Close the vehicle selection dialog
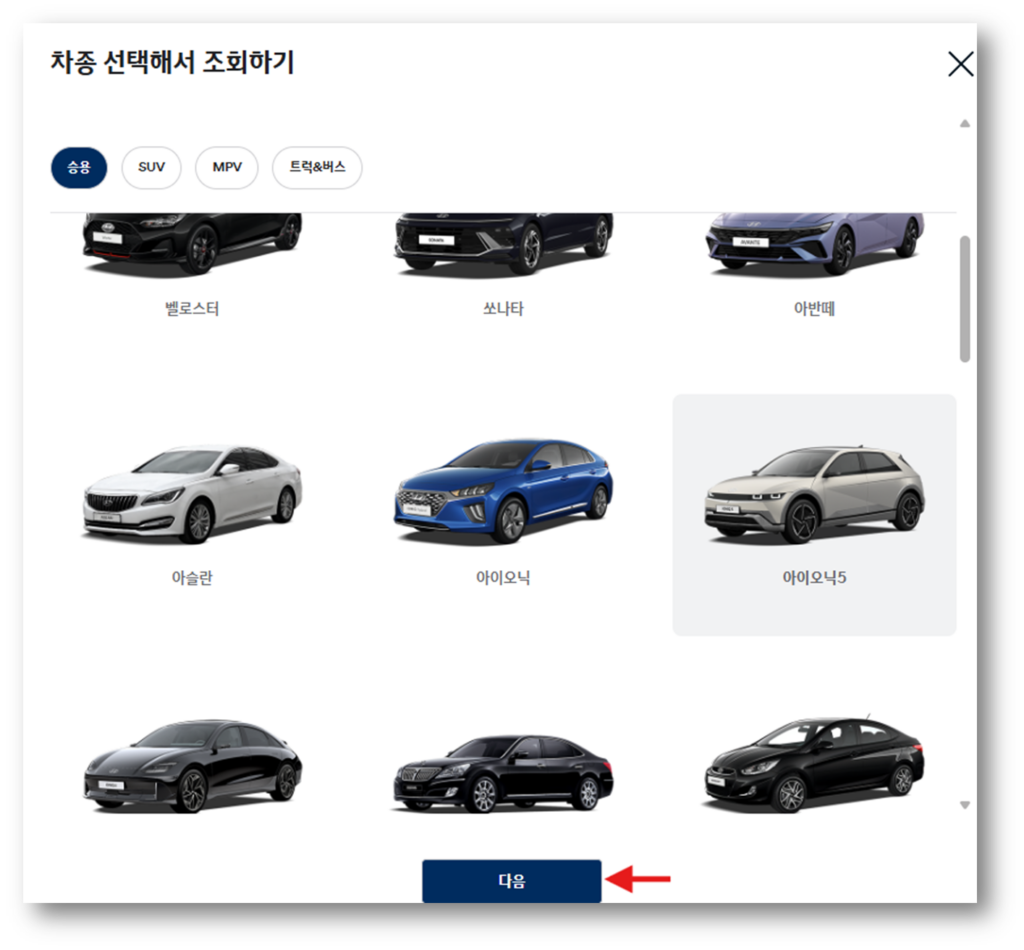 click(959, 64)
